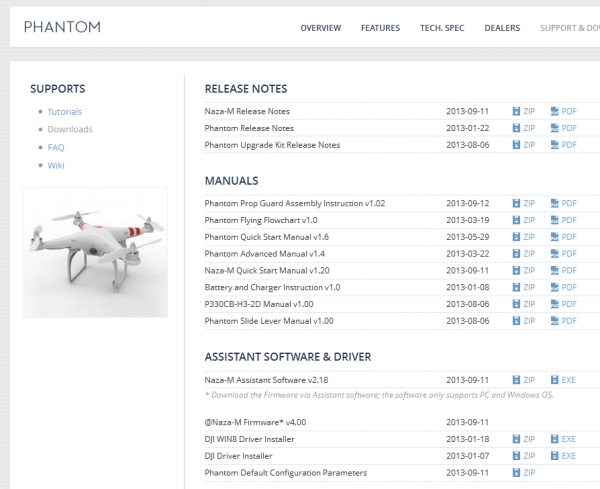Download ZIP for Phantom Upgrade Kit Release Notes
Image resolution: width=600 pixels, height=489 pixels.
coord(523,145)
